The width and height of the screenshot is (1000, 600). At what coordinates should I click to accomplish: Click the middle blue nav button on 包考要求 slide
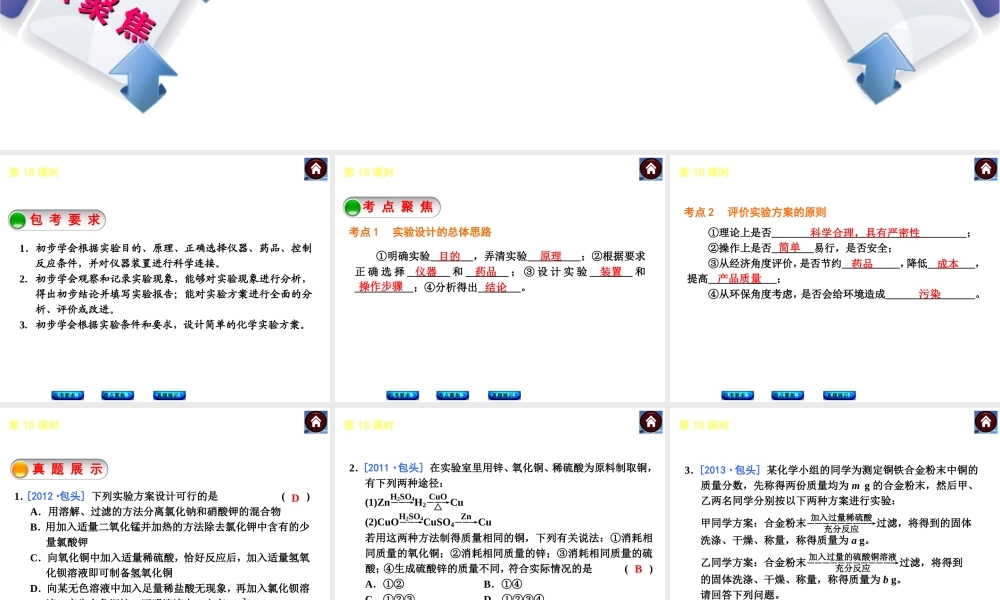pos(117,395)
